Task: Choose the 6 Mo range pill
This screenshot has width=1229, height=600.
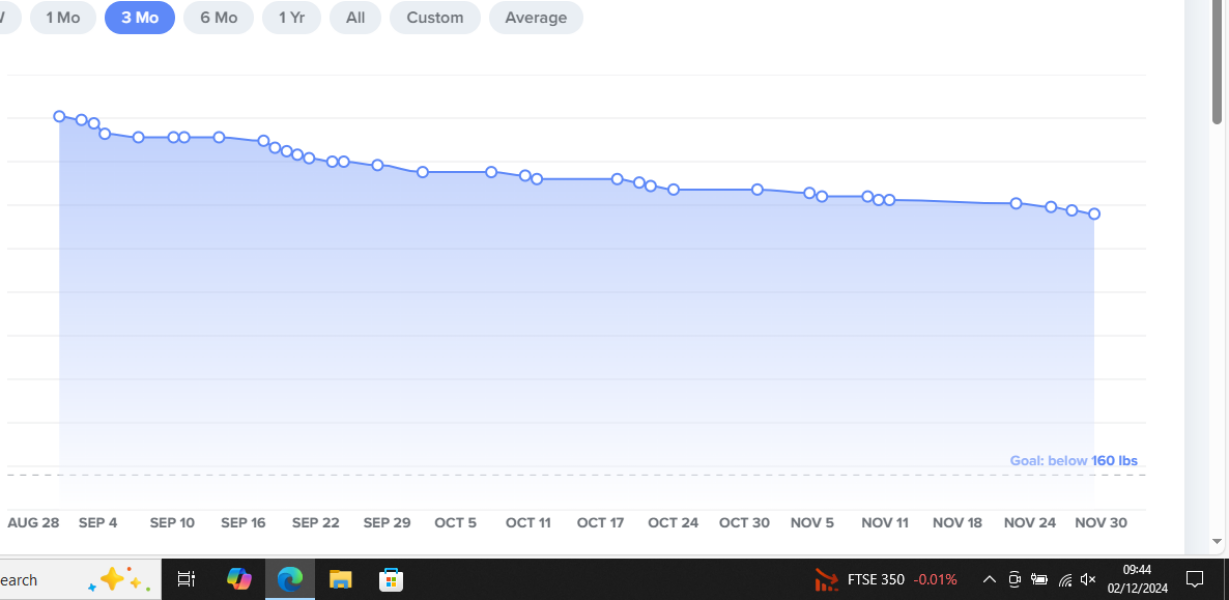Action: pyautogui.click(x=218, y=18)
